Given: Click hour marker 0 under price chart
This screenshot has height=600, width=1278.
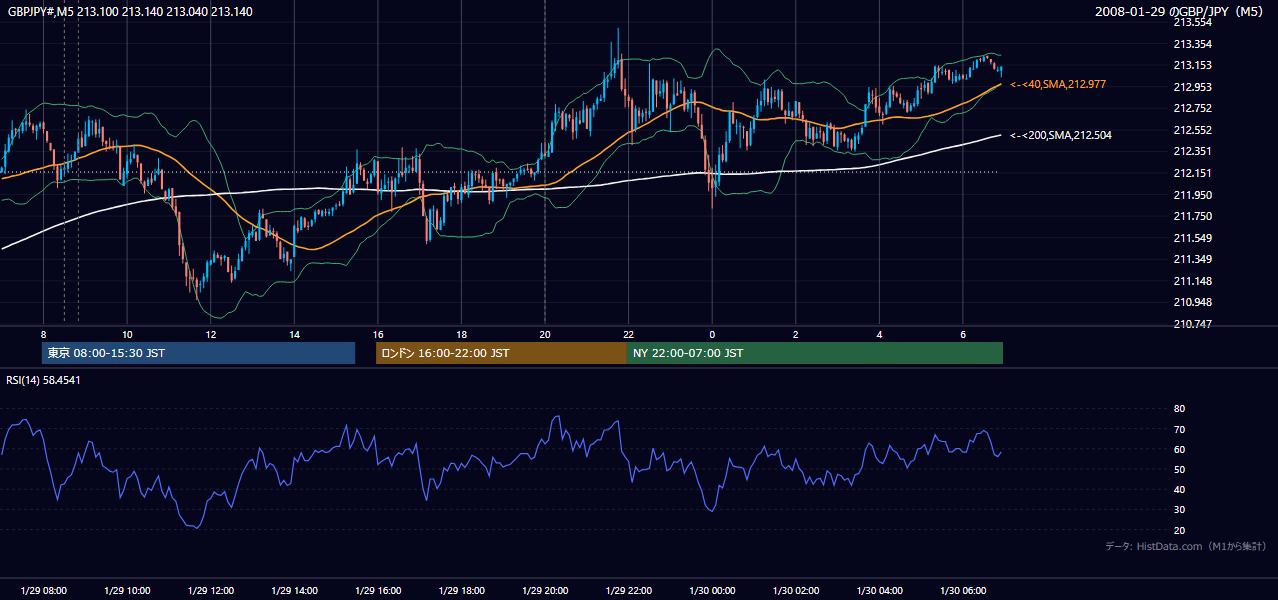Looking at the screenshot, I should [x=711, y=334].
